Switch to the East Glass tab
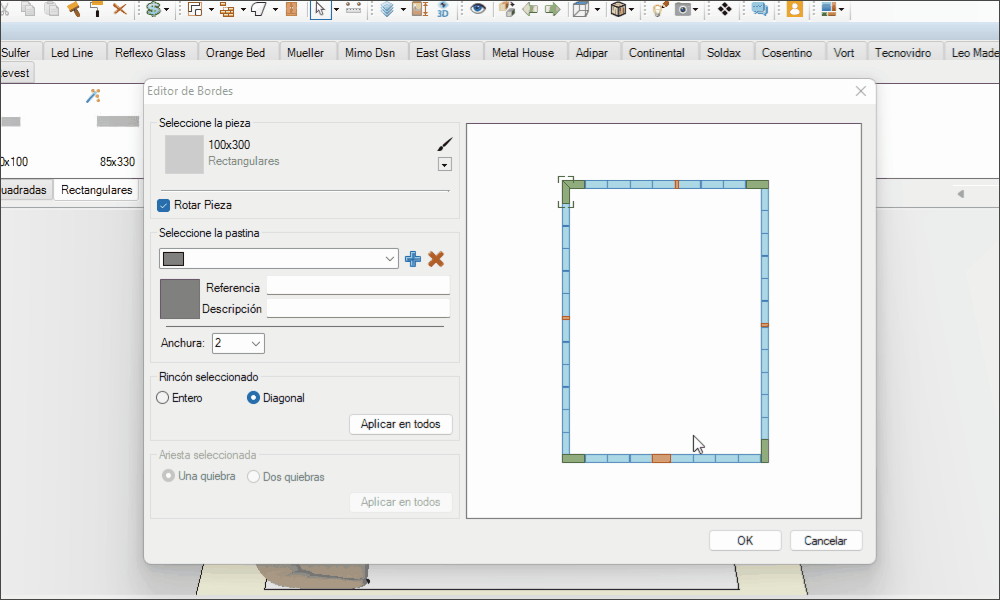Screen dimensions: 1000x600 tap(443, 53)
